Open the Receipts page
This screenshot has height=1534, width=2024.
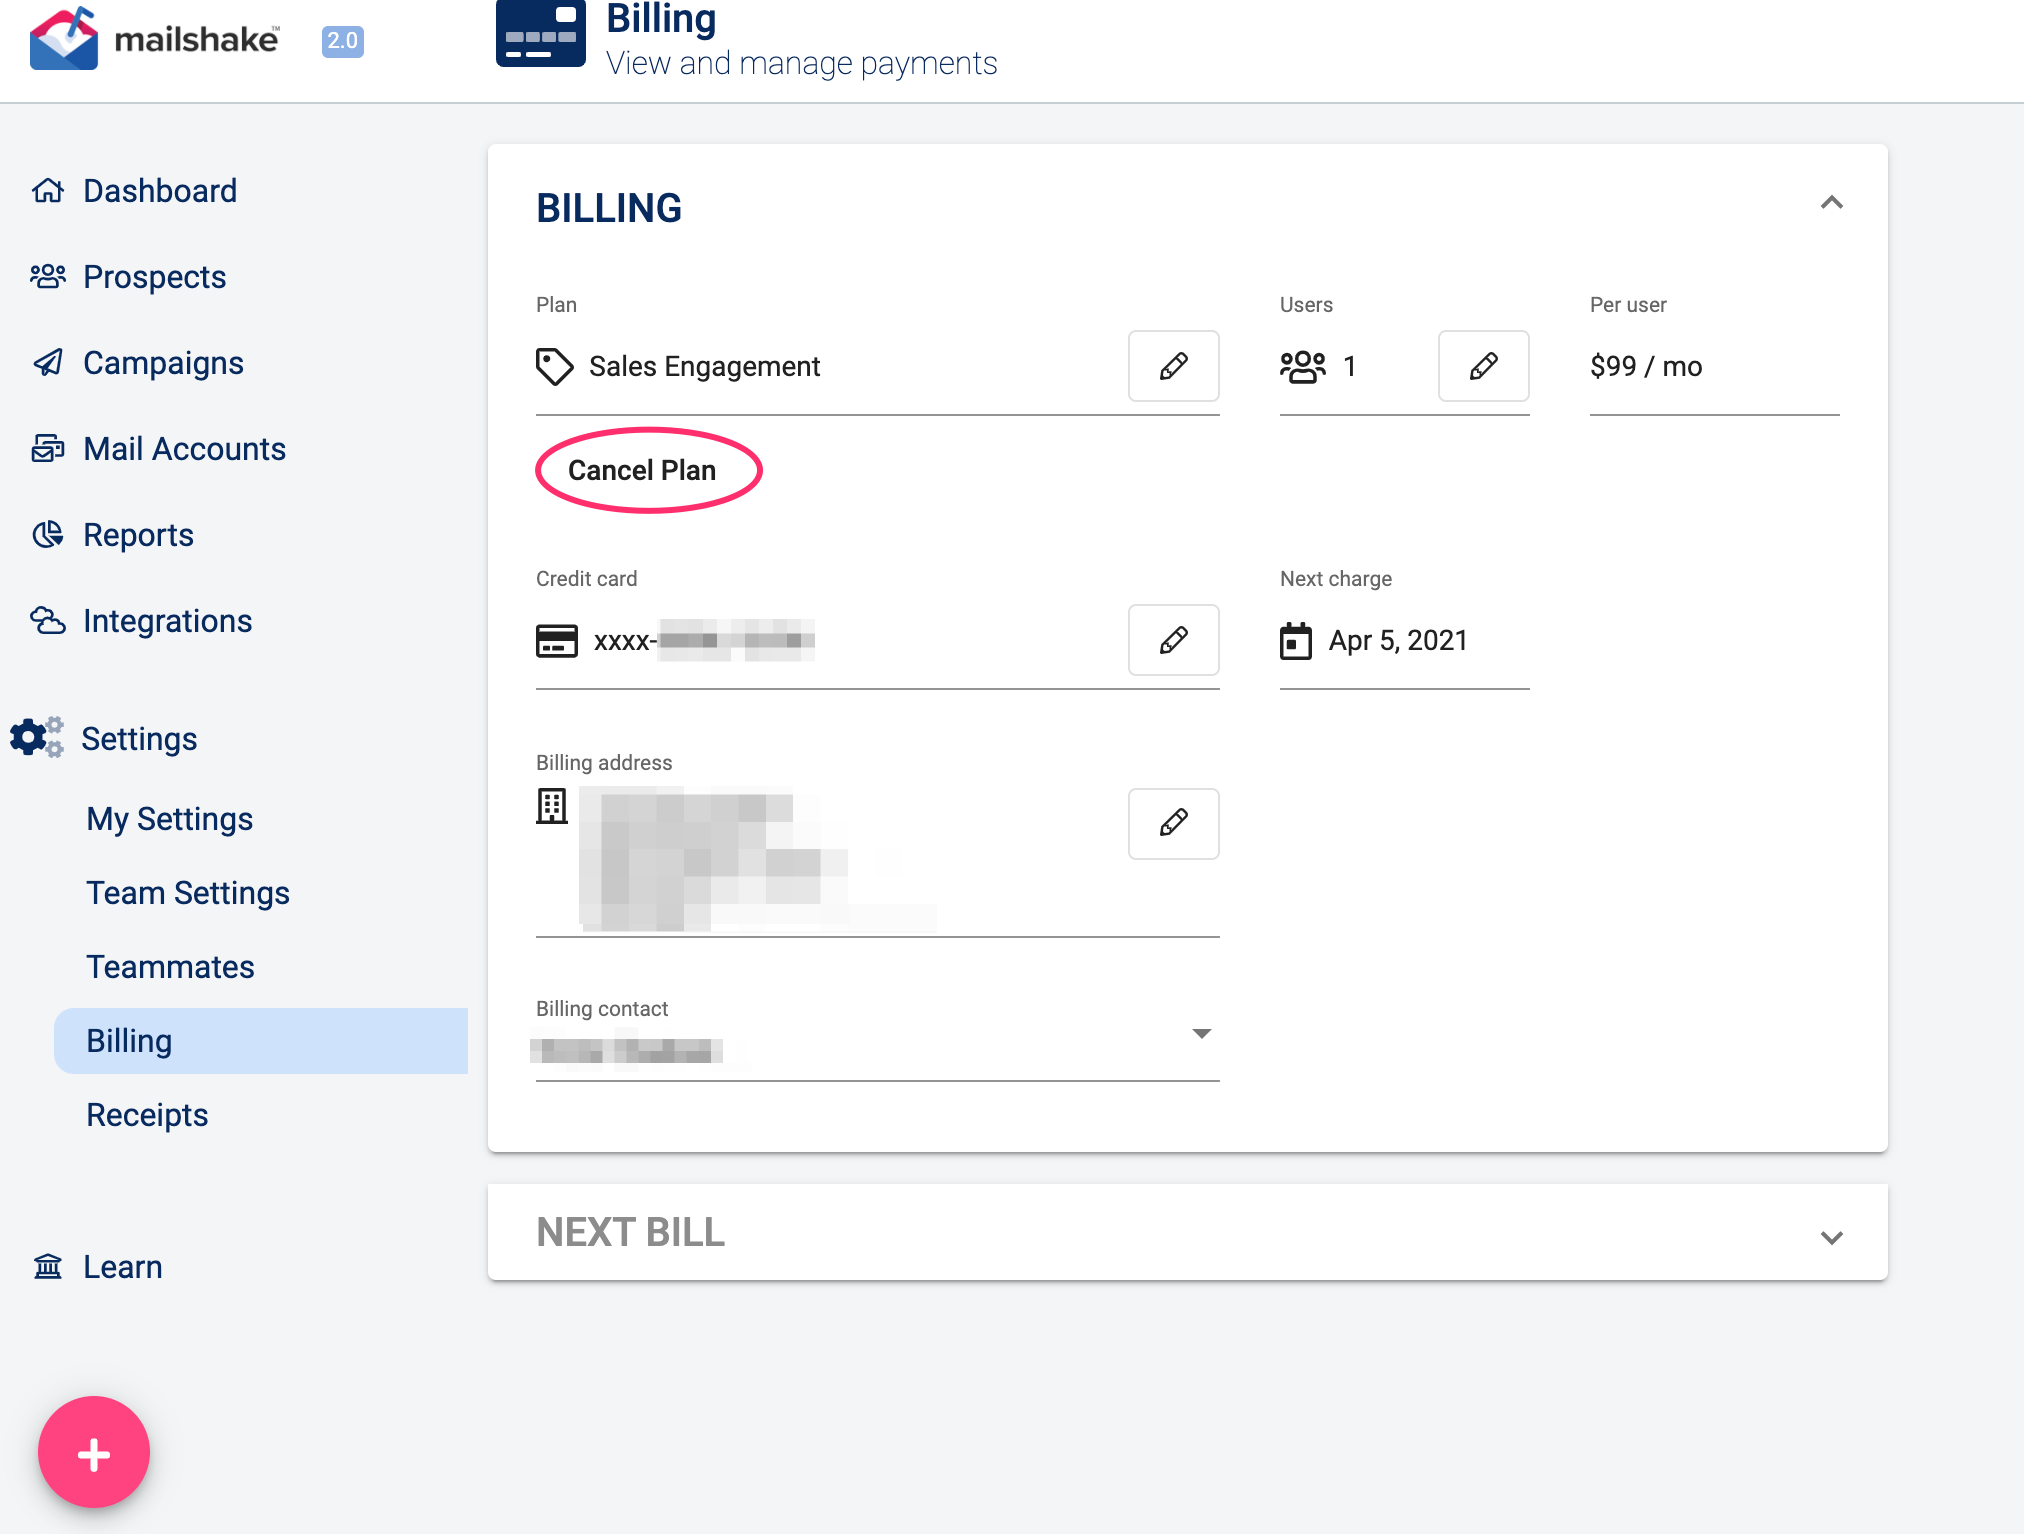(147, 1114)
